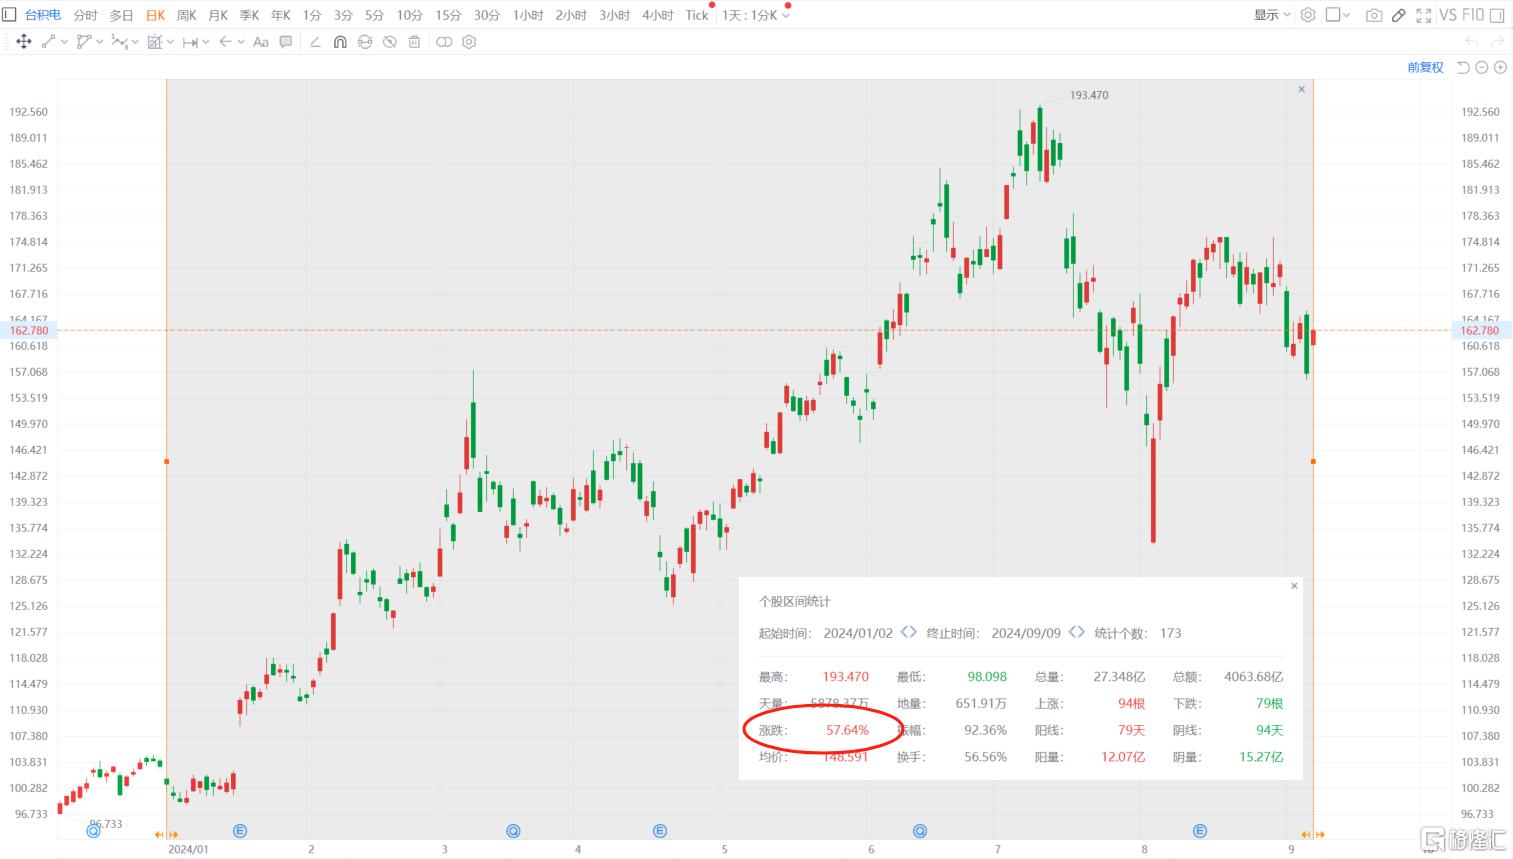Image resolution: width=1513 pixels, height=859 pixels.
Task: Open the 1天:1分K period dropdown
Action: click(x=756, y=15)
